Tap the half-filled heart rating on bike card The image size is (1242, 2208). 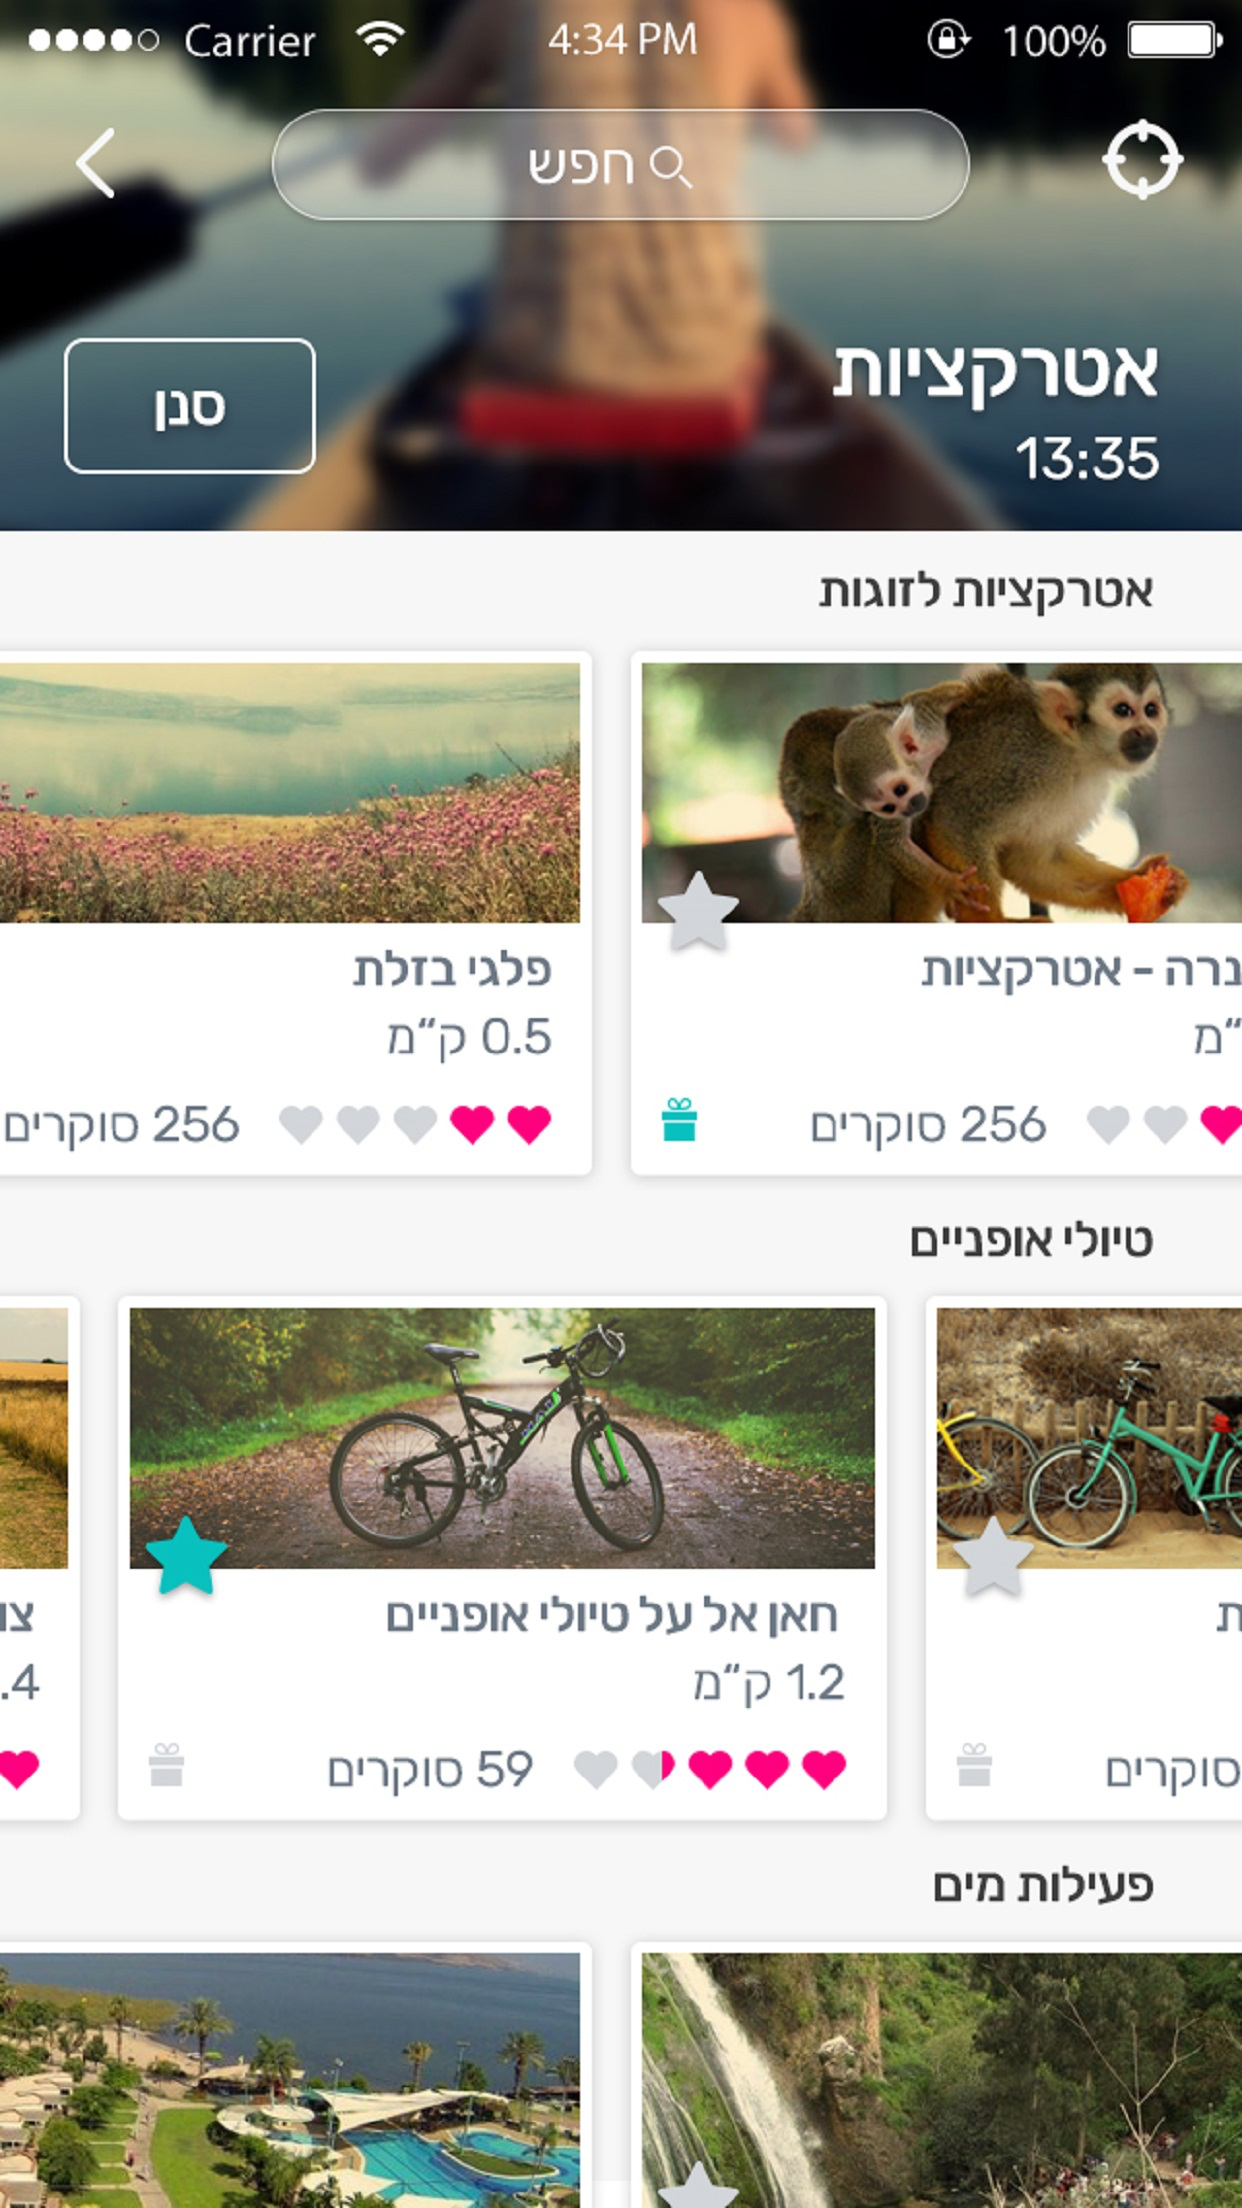[653, 1769]
